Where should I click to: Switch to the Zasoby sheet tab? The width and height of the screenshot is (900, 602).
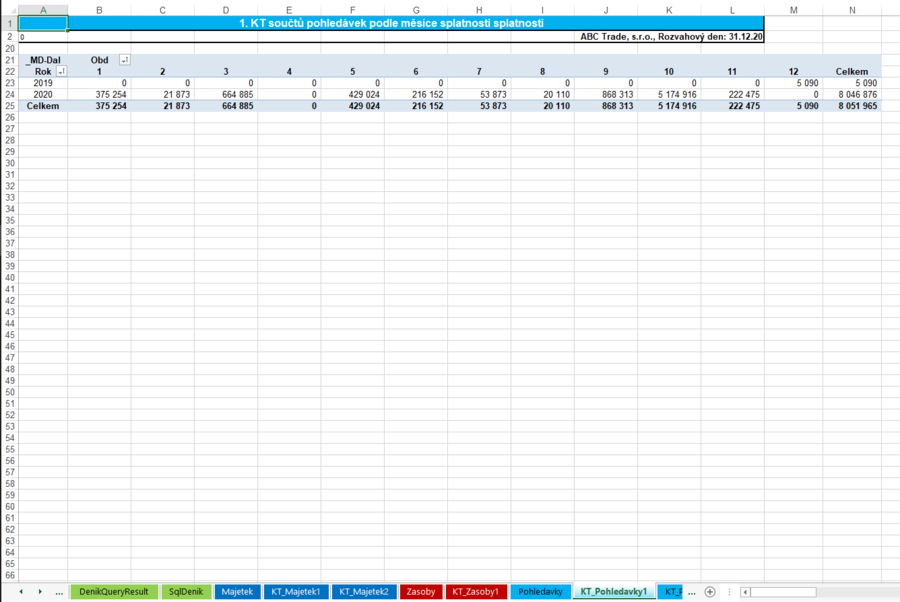click(420, 592)
